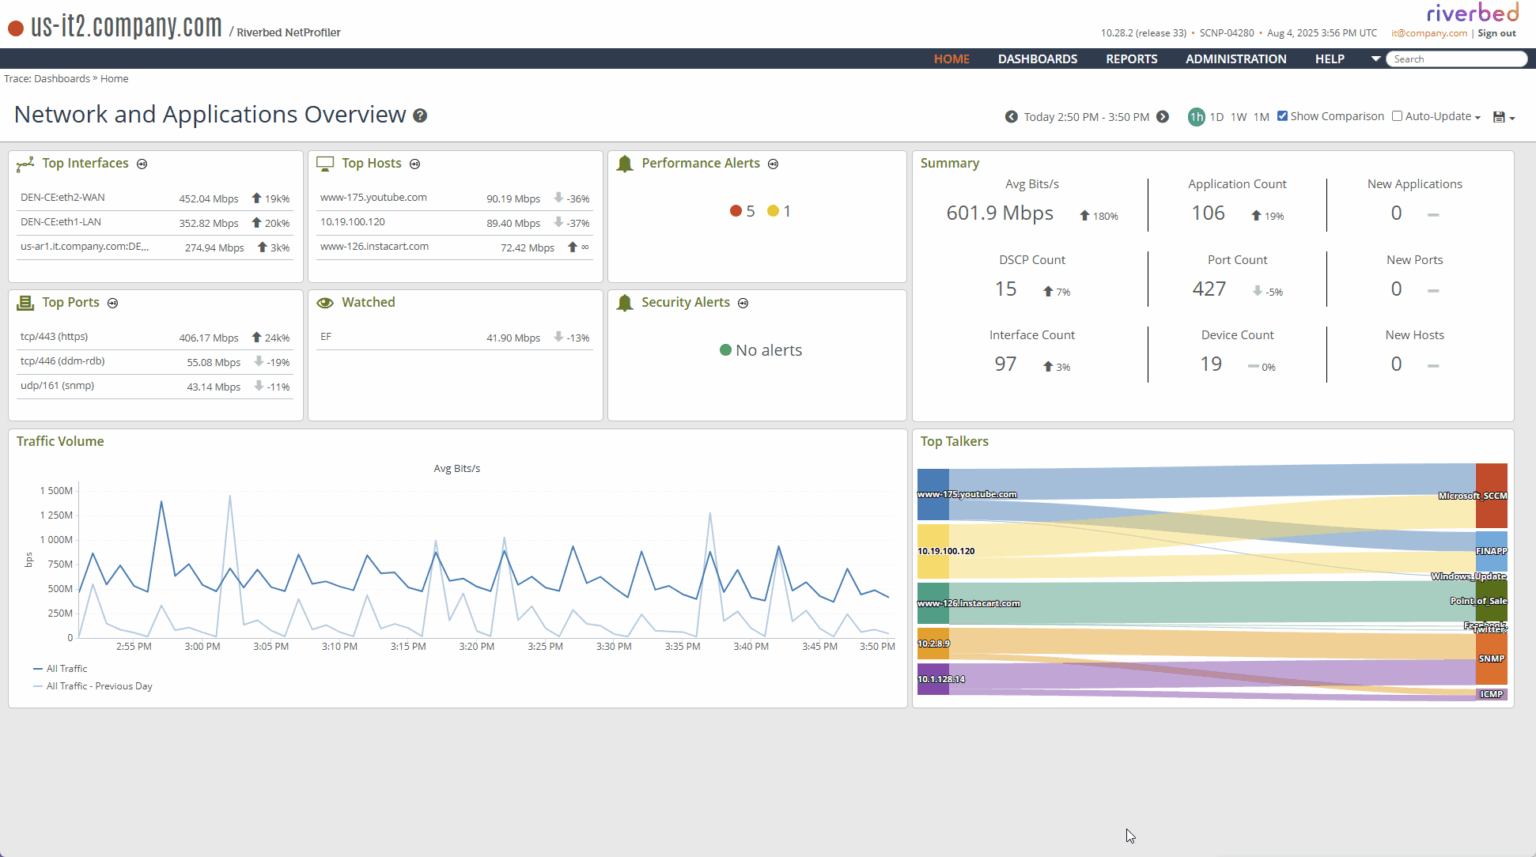Click the forward time navigation arrow

tap(1162, 116)
